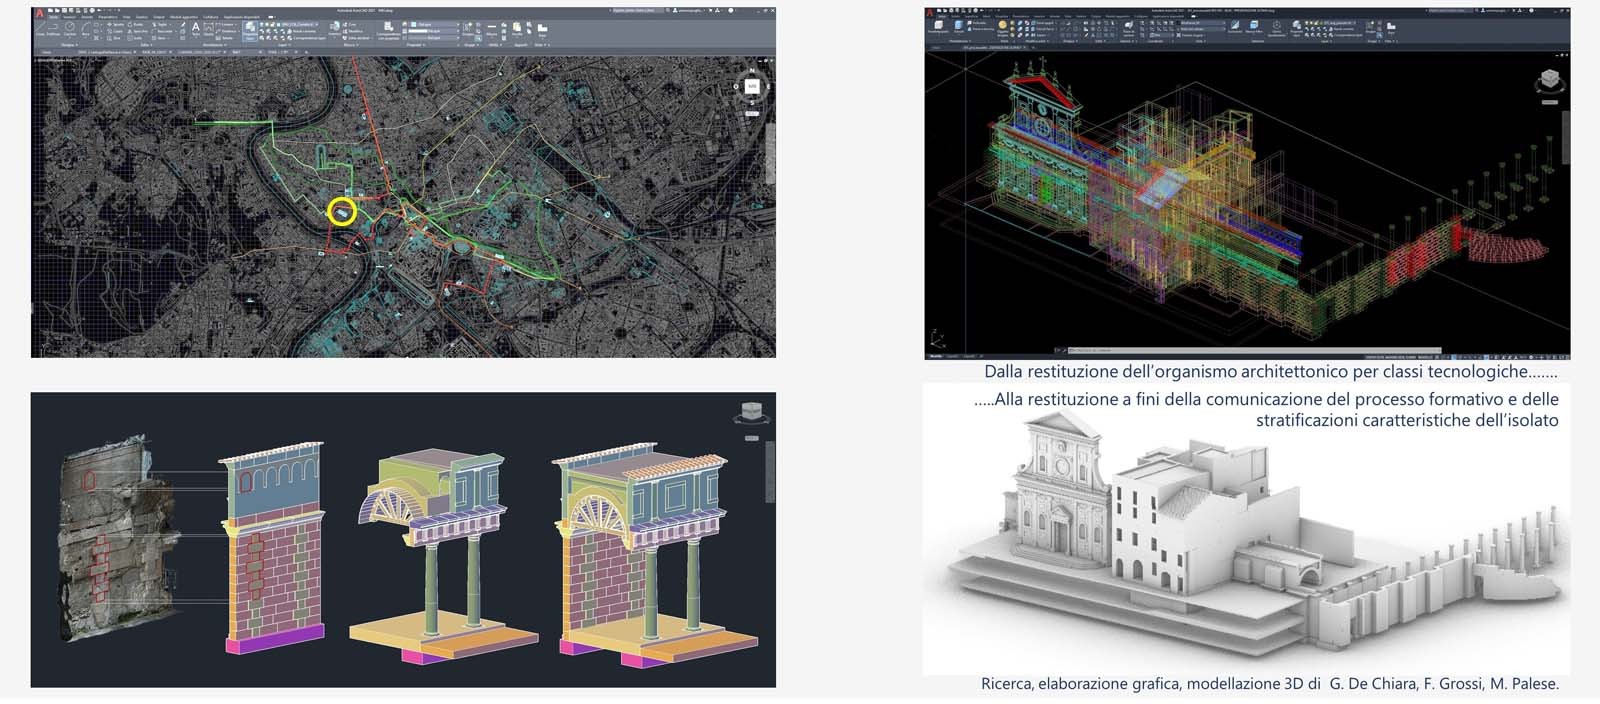Open the AutoCAD application menu in map window
This screenshot has width=1600, height=704.
pyautogui.click(x=40, y=13)
